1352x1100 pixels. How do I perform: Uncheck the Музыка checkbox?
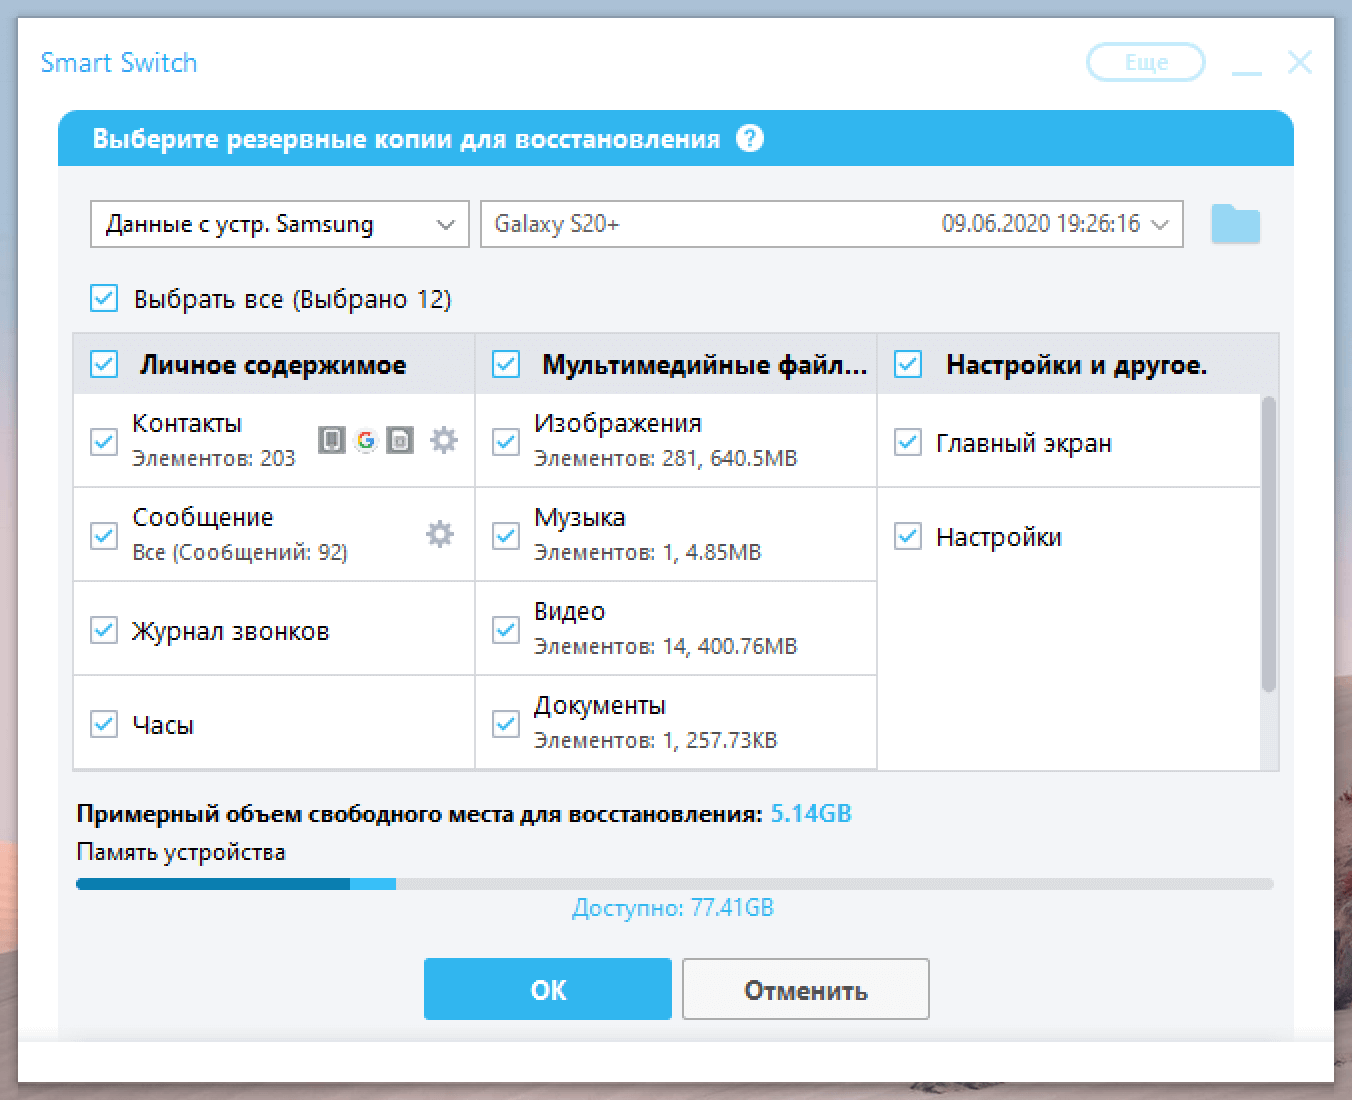coord(506,535)
